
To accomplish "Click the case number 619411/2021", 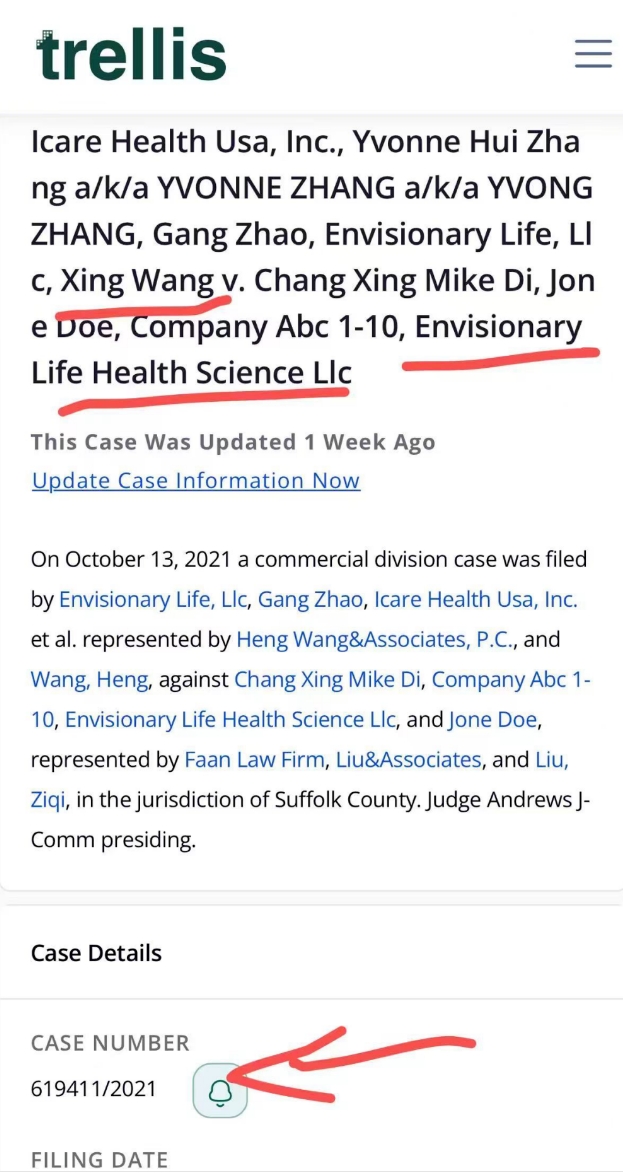I will point(94,1088).
